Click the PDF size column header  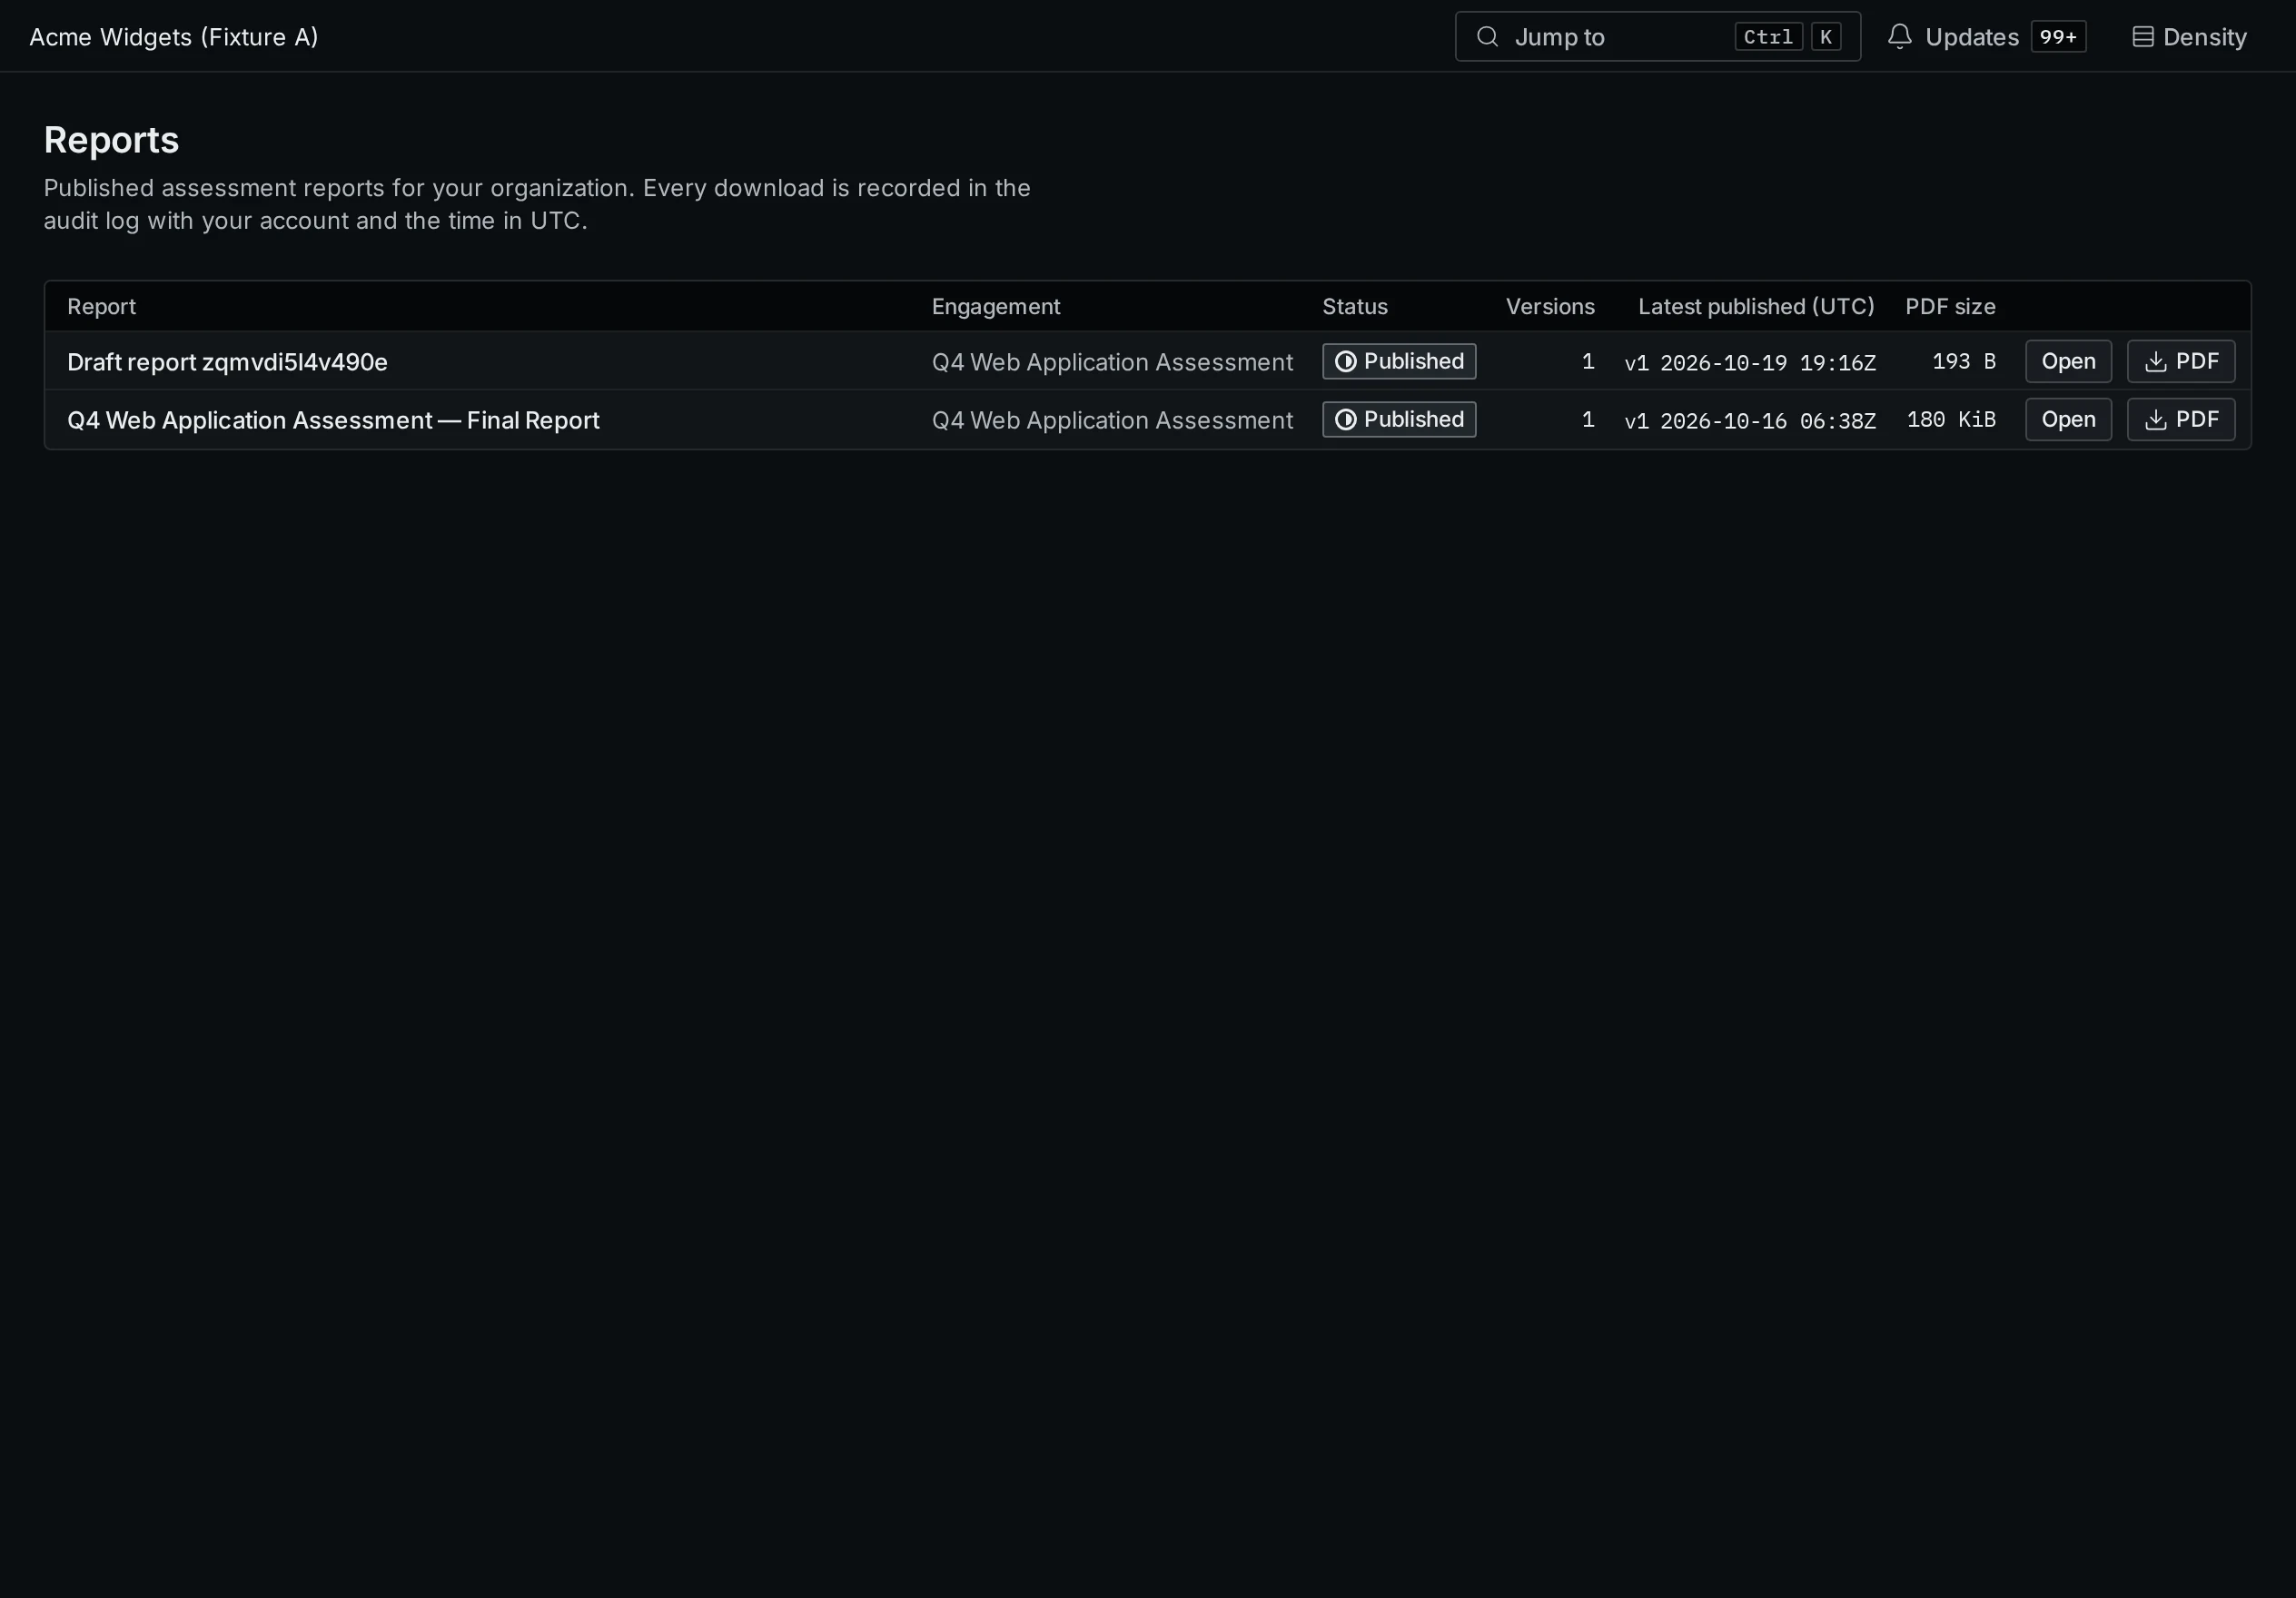point(1950,307)
